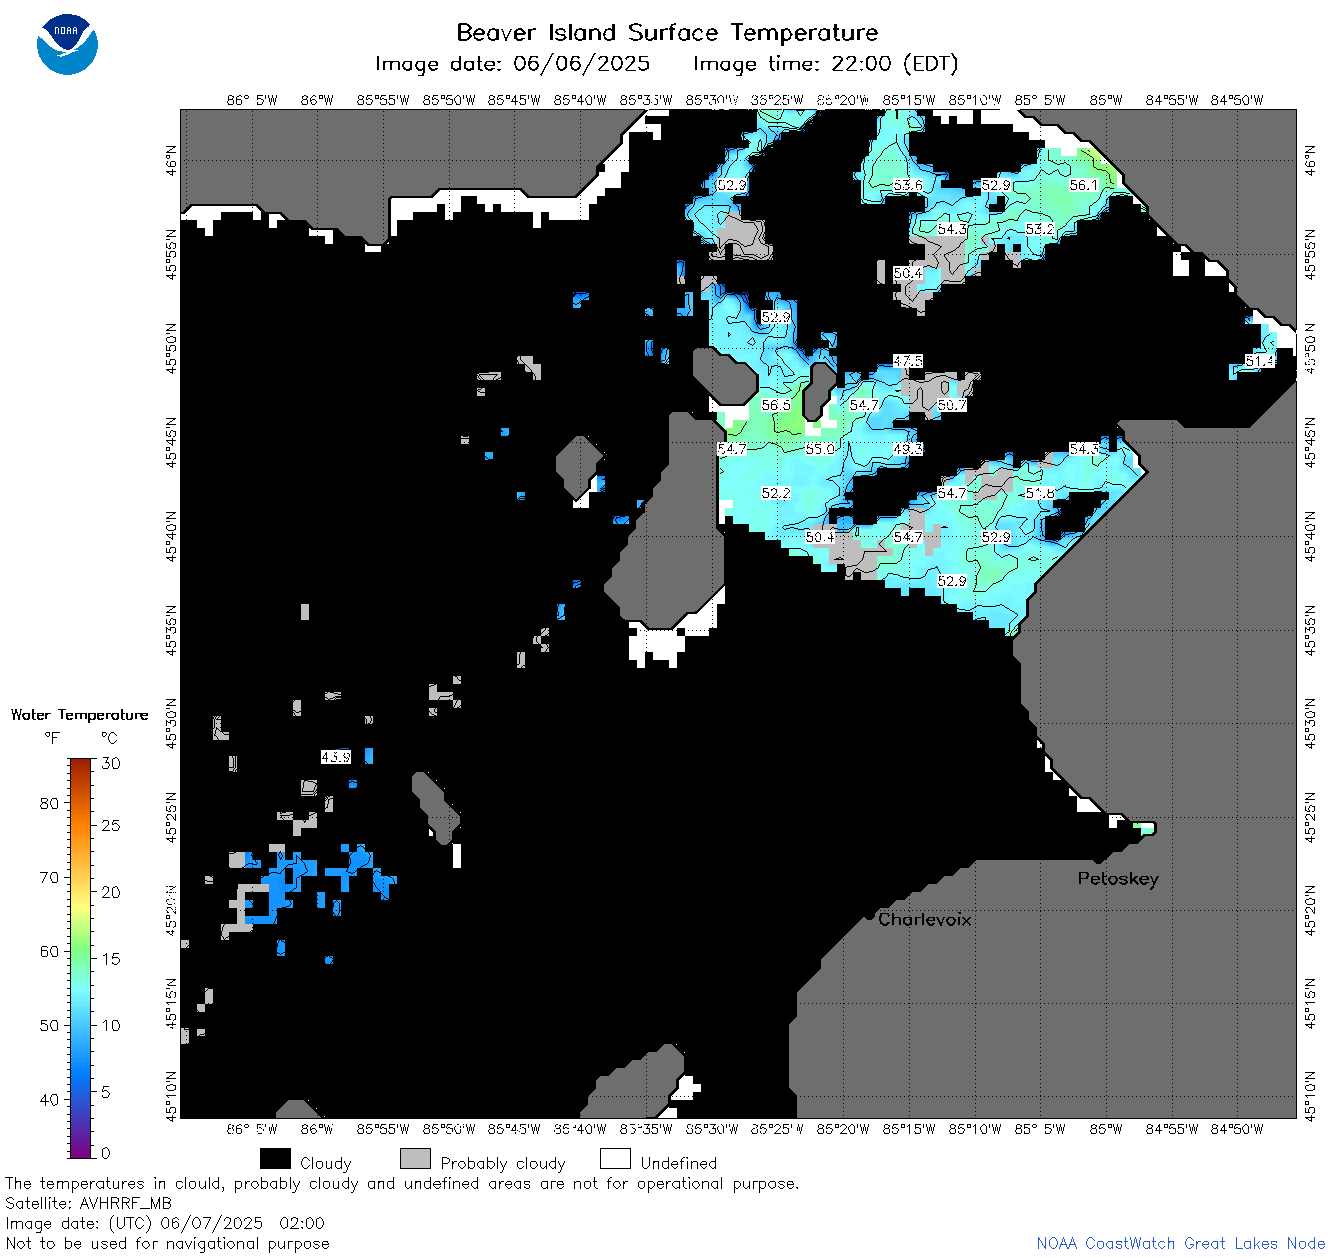Click the 'Image time: 22:00 (EDT)' text
The image size is (1336, 1259).
(x=825, y=64)
